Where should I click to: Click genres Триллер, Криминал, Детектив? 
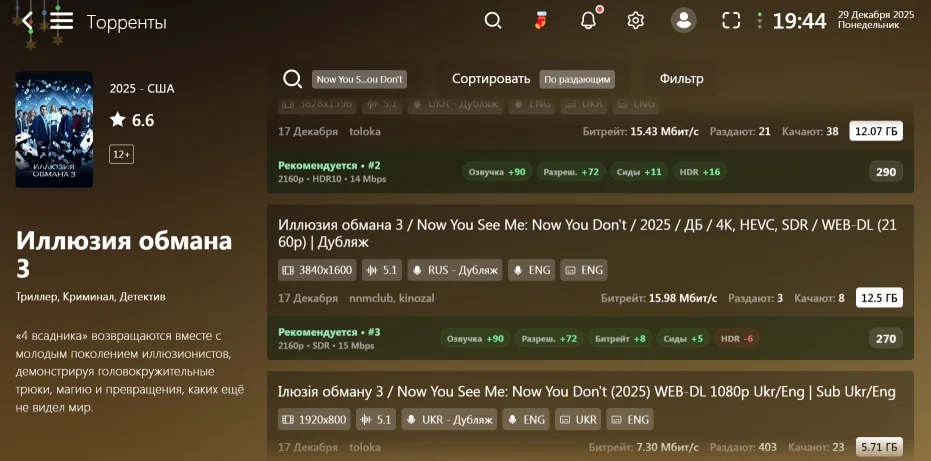pos(91,296)
